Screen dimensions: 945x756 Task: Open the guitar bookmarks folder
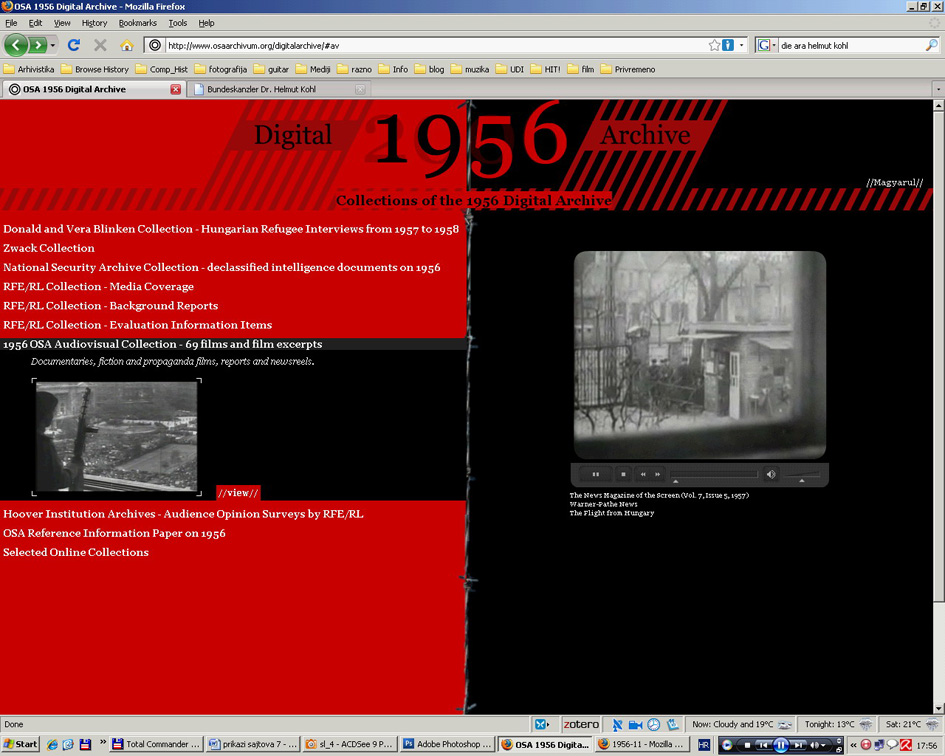(x=271, y=69)
